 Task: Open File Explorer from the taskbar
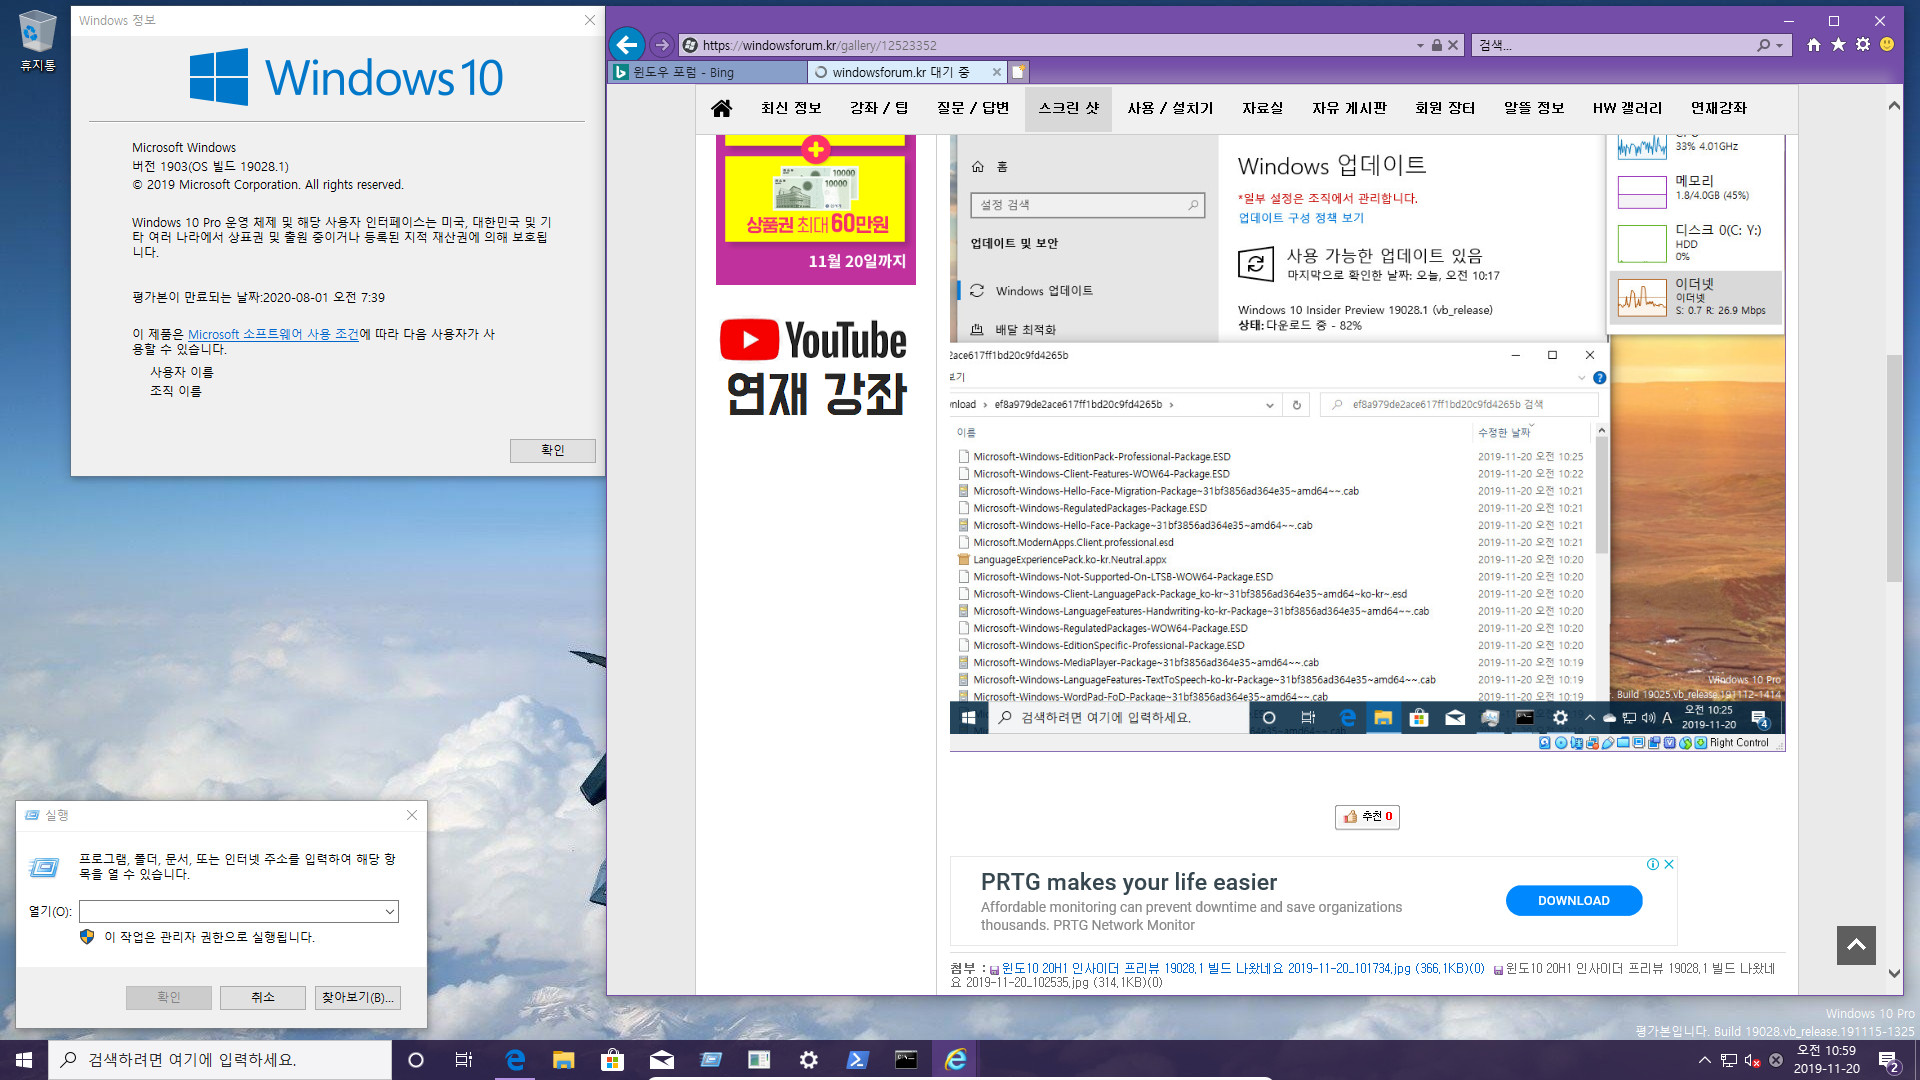[563, 1060]
